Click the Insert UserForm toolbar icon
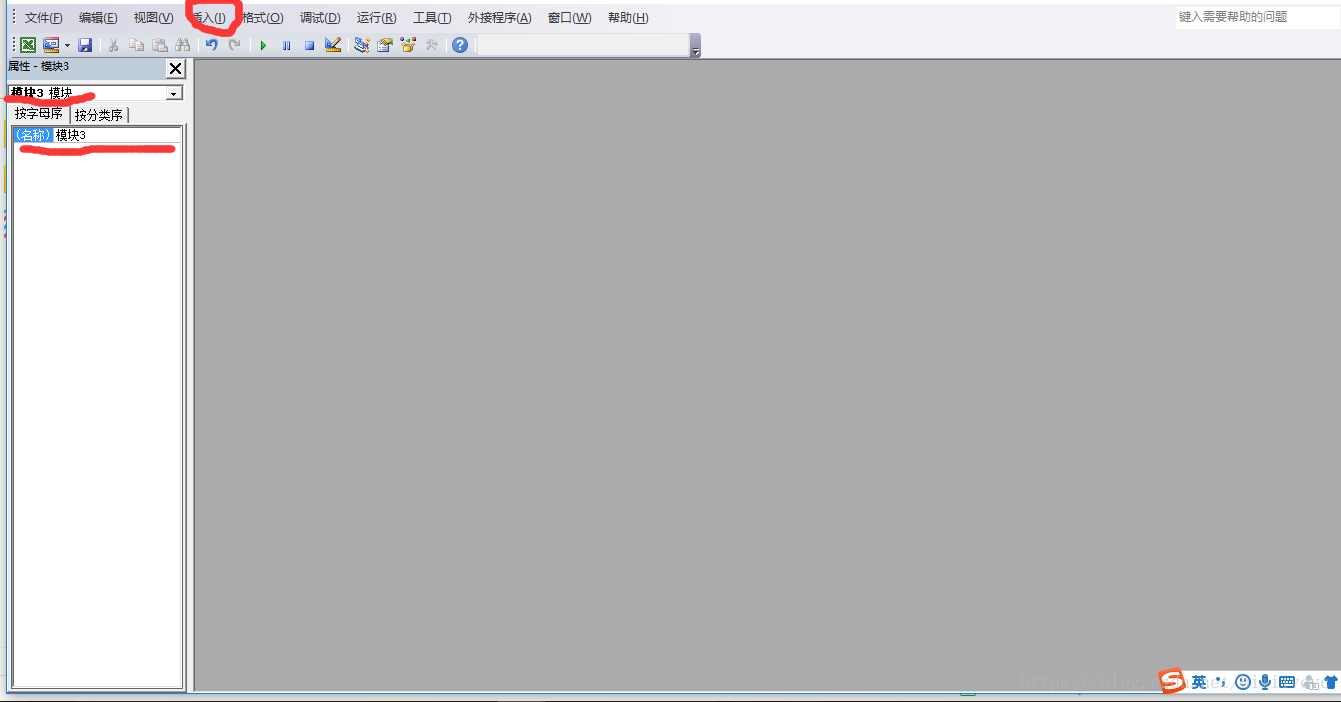This screenshot has height=702, width=1341. (51, 45)
